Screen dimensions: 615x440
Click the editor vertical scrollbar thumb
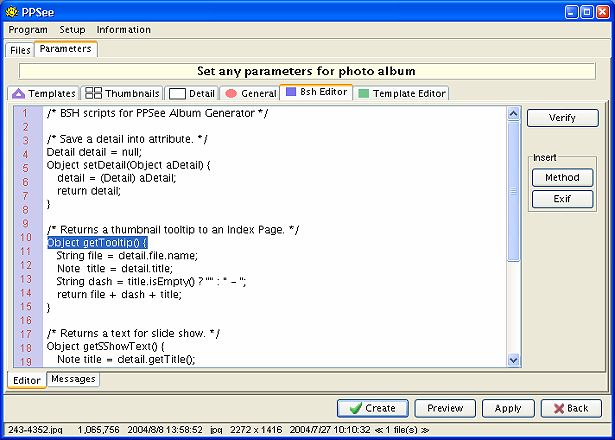pos(513,191)
